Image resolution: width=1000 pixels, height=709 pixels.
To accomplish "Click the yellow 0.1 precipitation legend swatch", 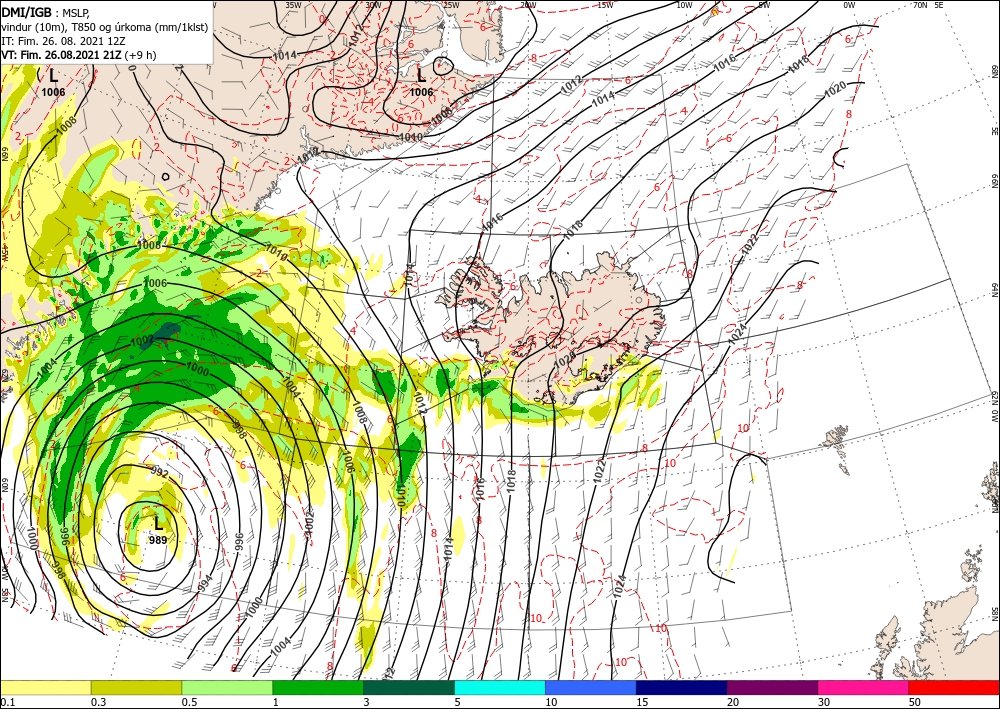I will click(x=45, y=687).
